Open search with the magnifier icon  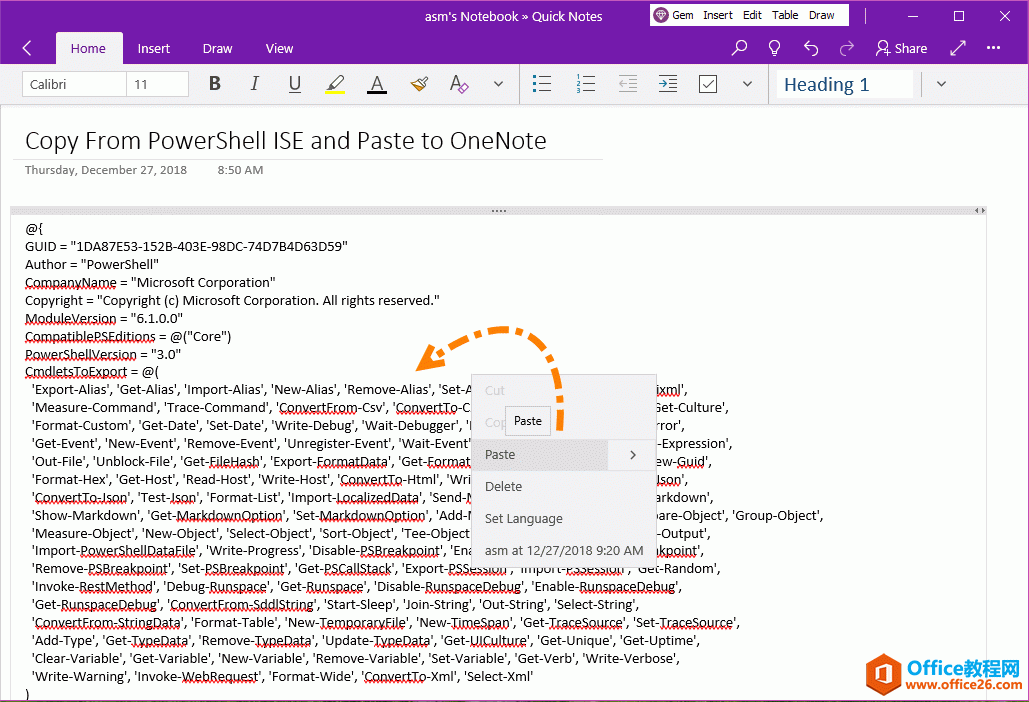[x=739, y=47]
